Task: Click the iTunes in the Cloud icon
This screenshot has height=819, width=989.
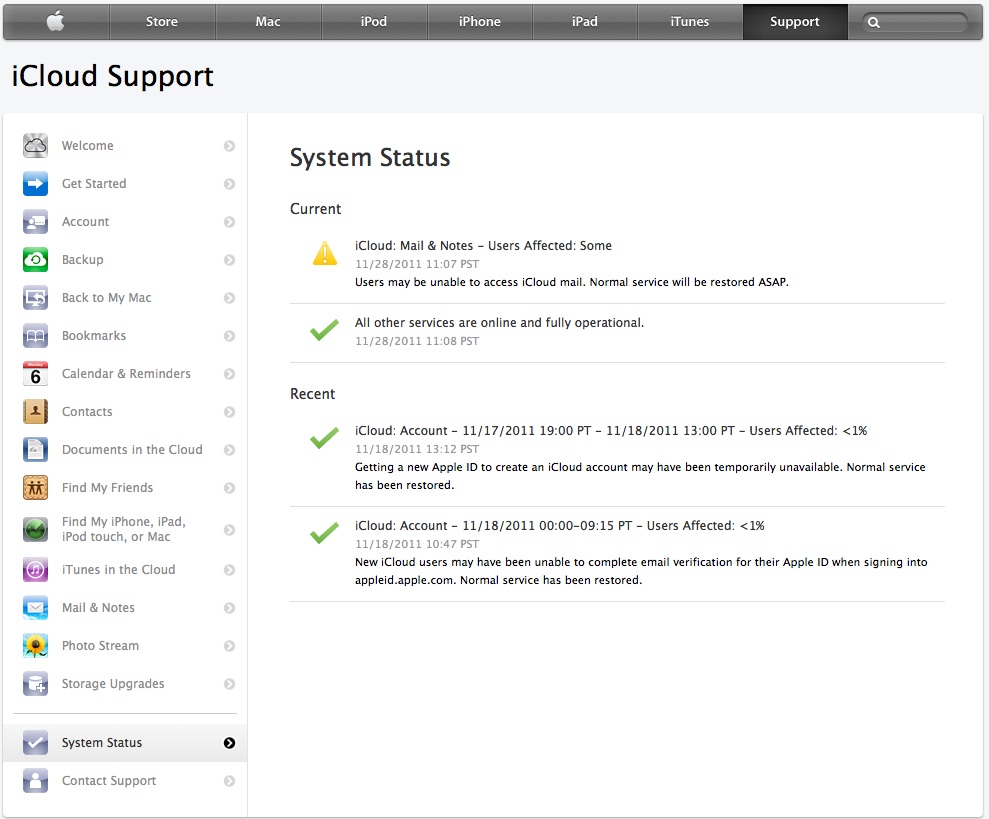Action: coord(35,570)
